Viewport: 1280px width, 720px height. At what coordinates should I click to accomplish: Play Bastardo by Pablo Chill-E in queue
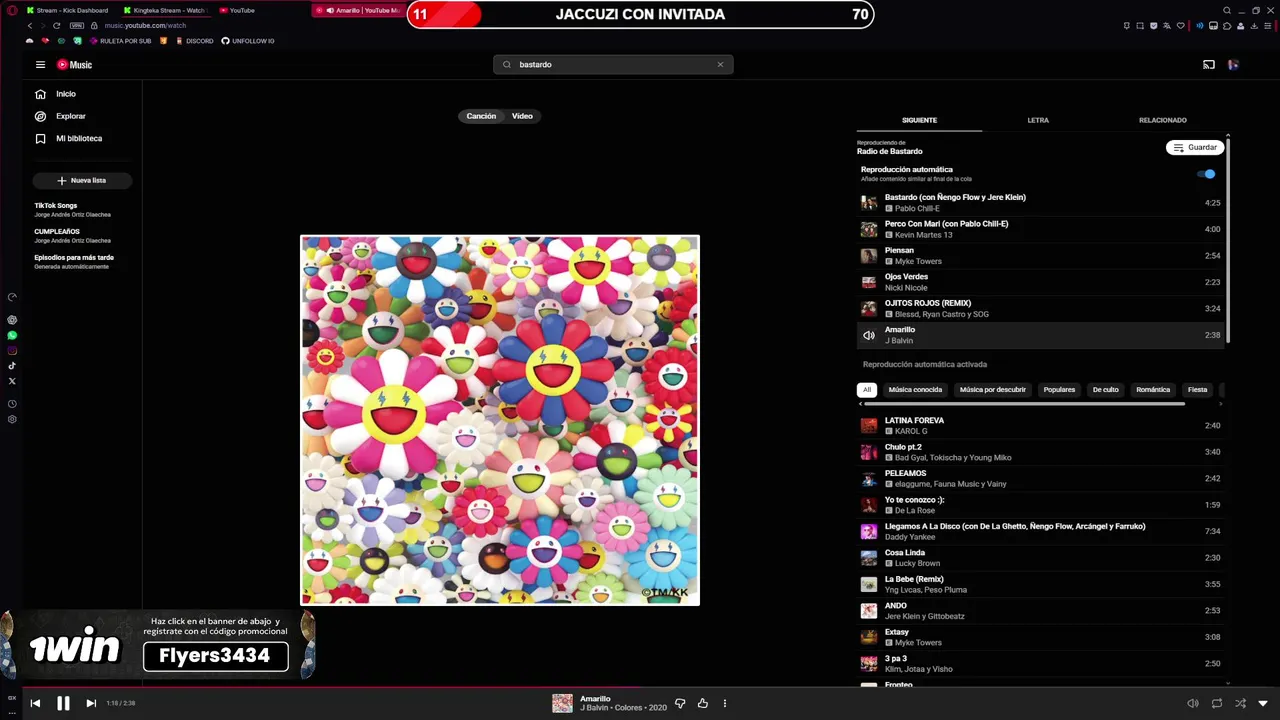[x=1040, y=203]
